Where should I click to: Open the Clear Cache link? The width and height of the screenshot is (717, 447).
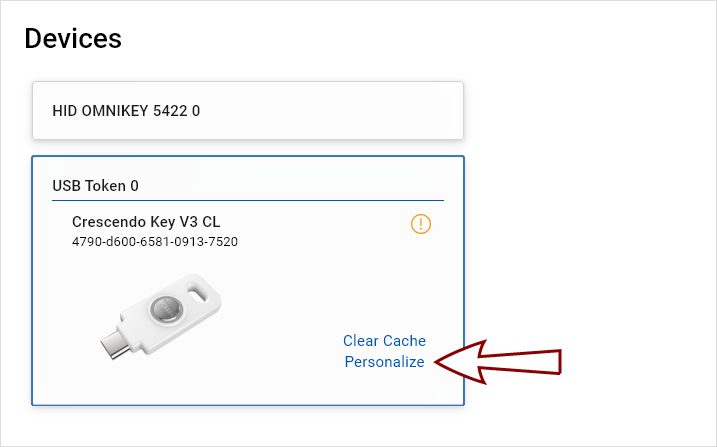384,341
